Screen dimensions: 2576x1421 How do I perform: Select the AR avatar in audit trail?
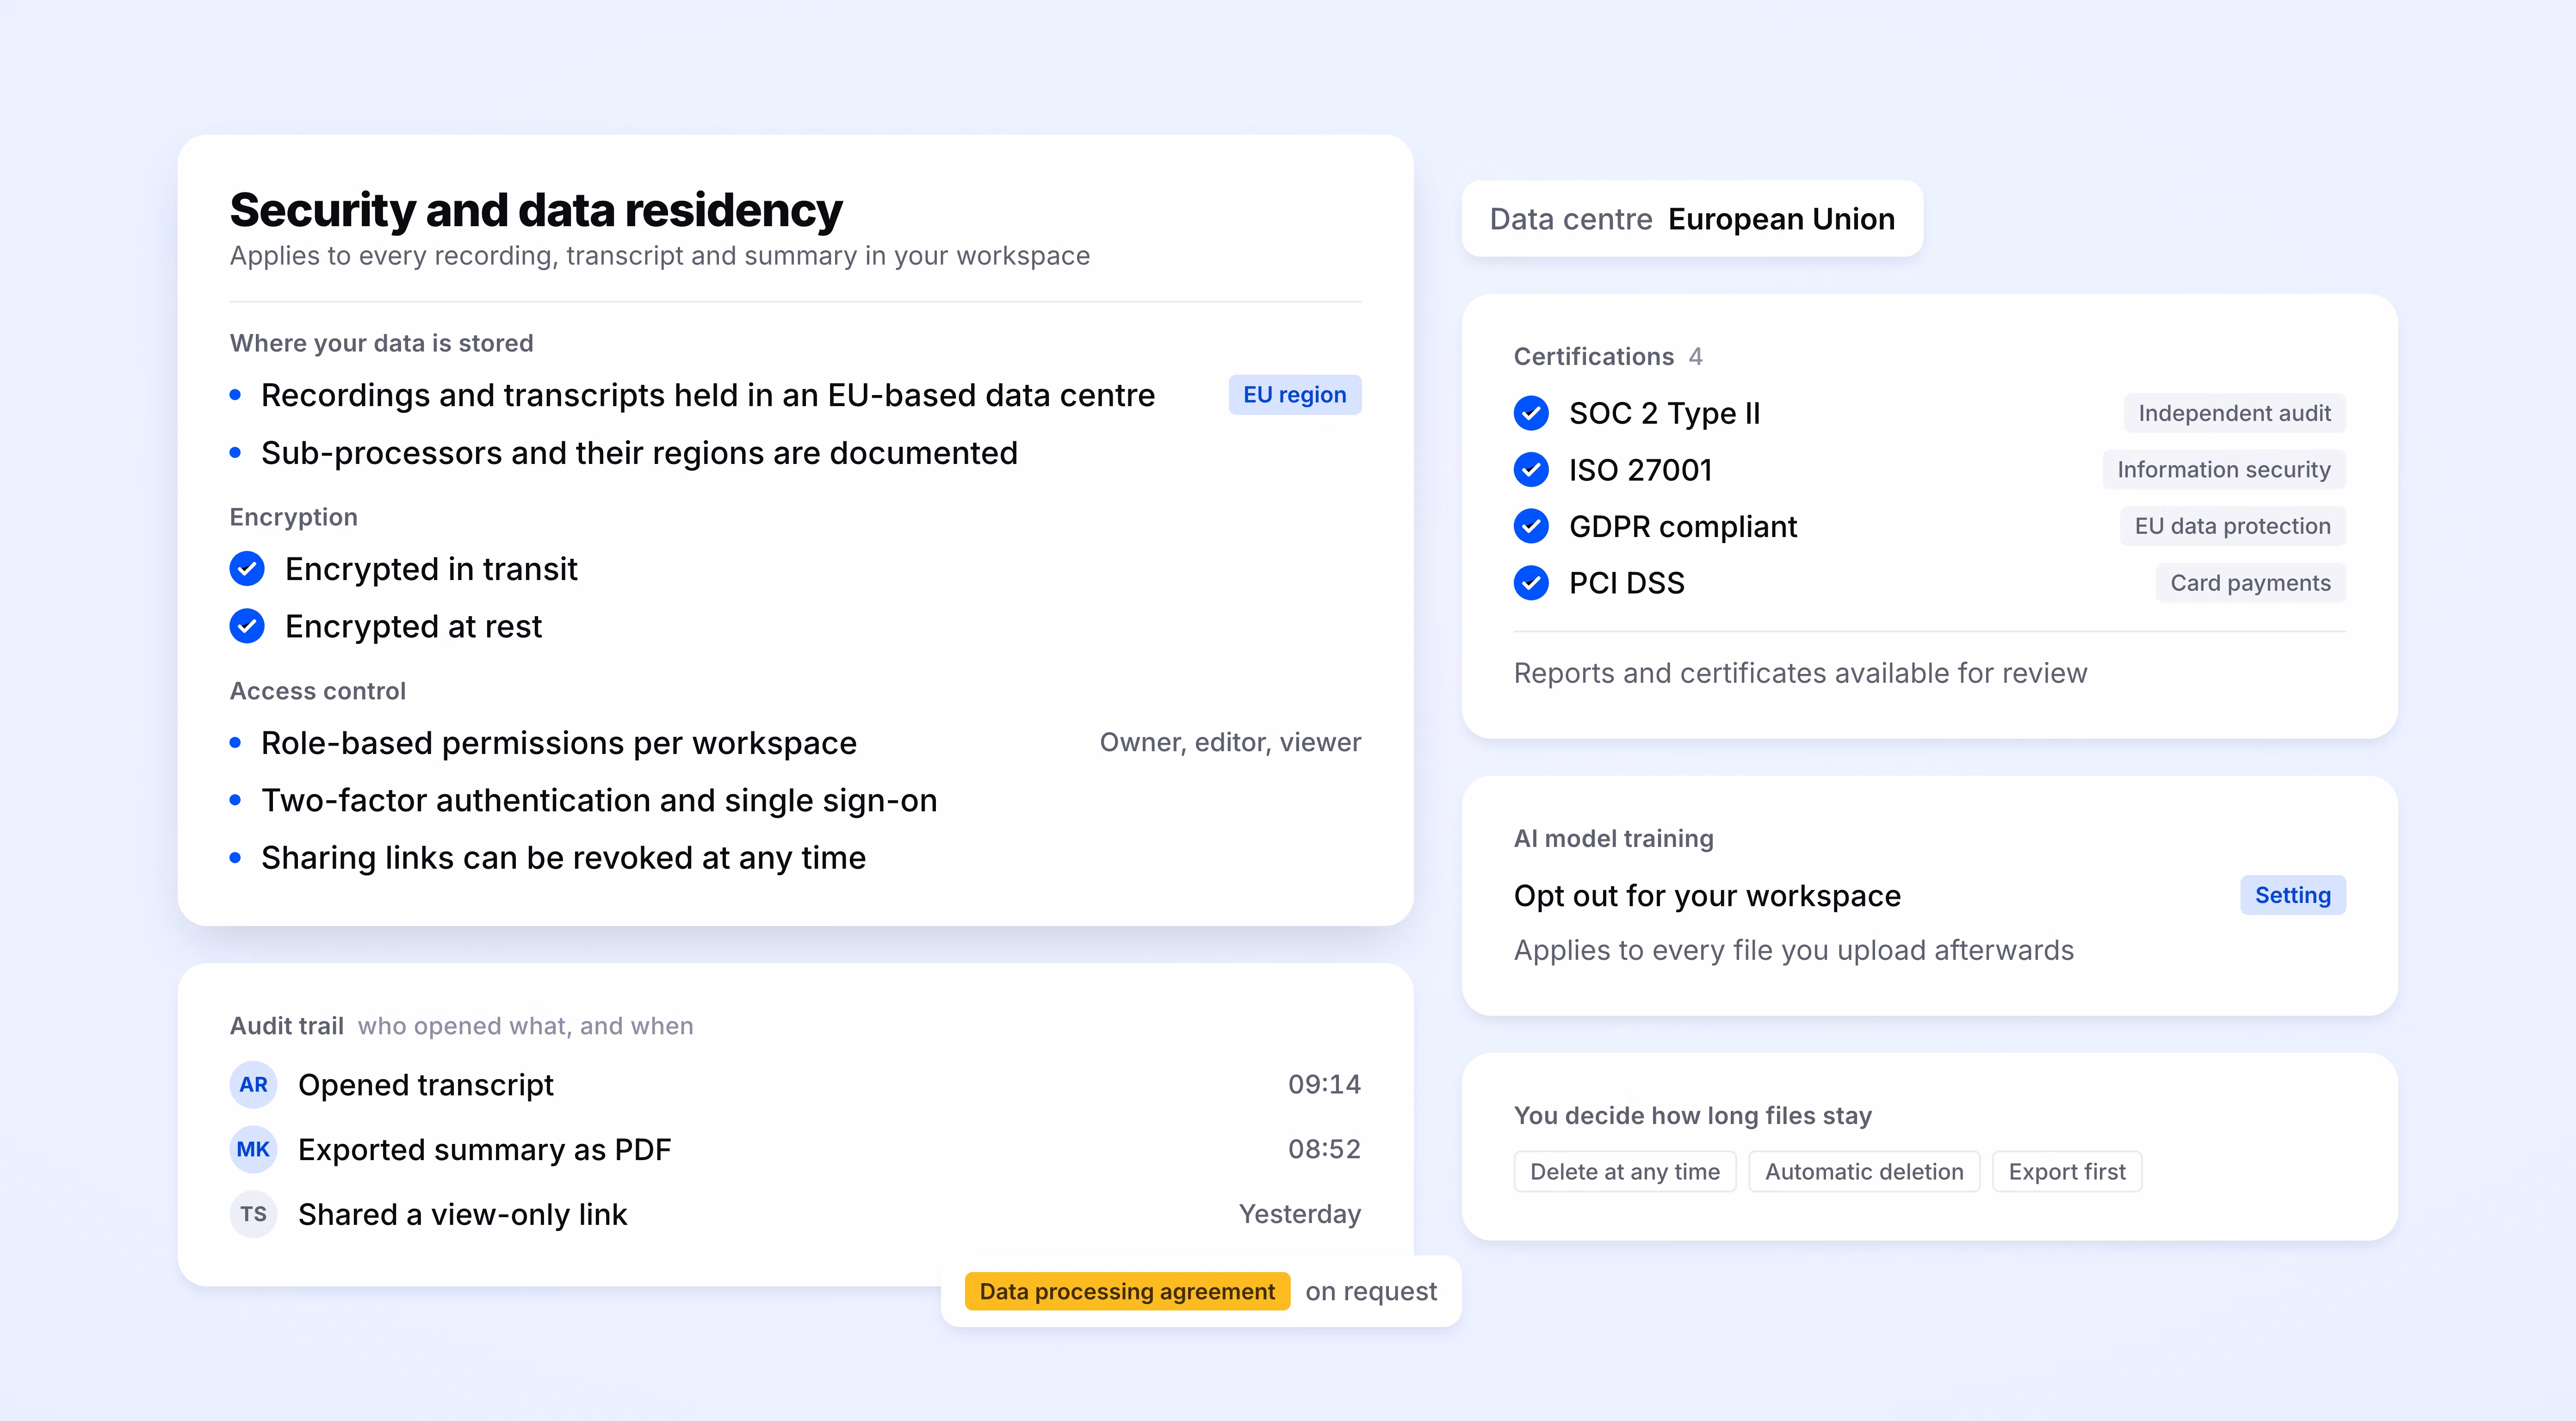pyautogui.click(x=254, y=1085)
